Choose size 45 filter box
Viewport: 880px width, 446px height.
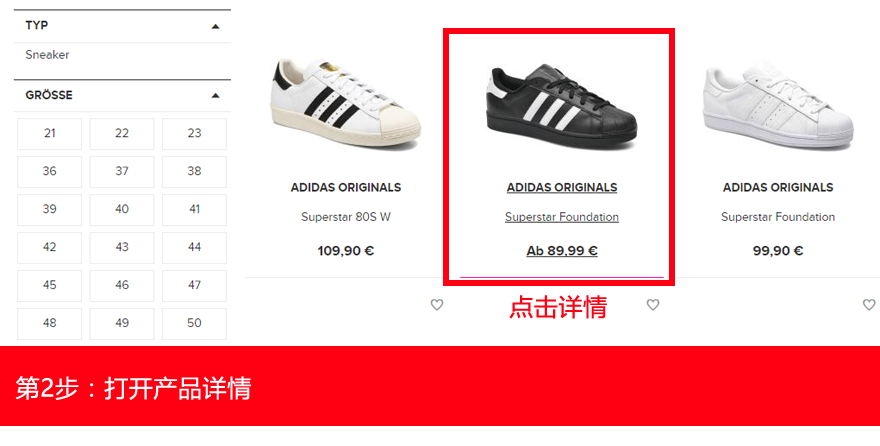coord(49,286)
